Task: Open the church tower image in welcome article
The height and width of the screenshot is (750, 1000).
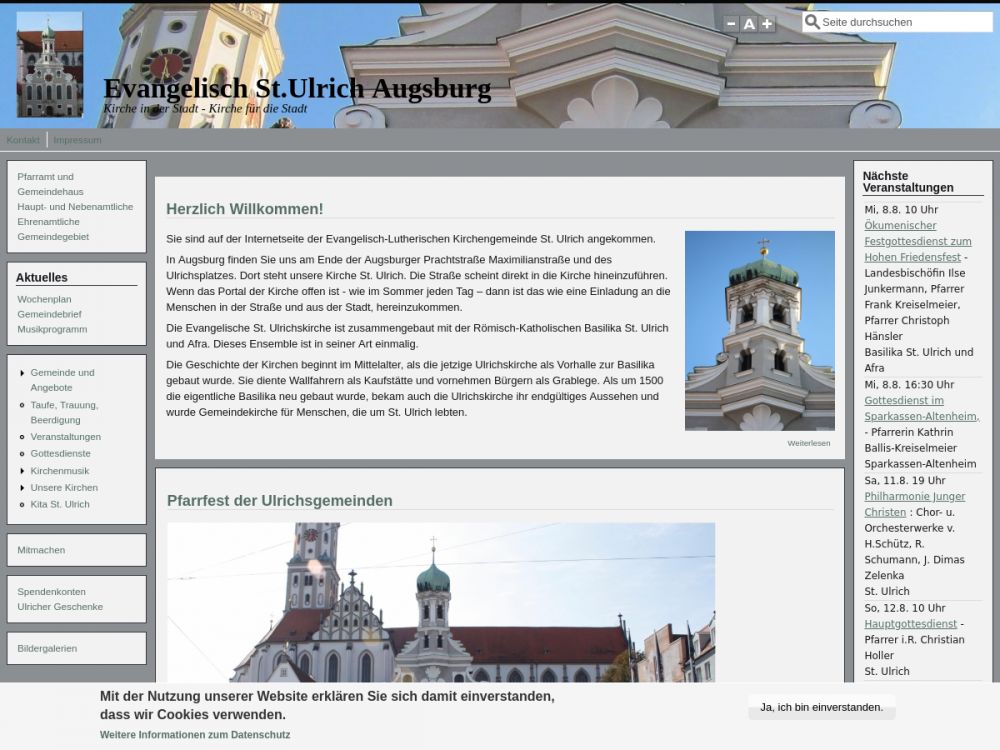Action: [x=759, y=330]
